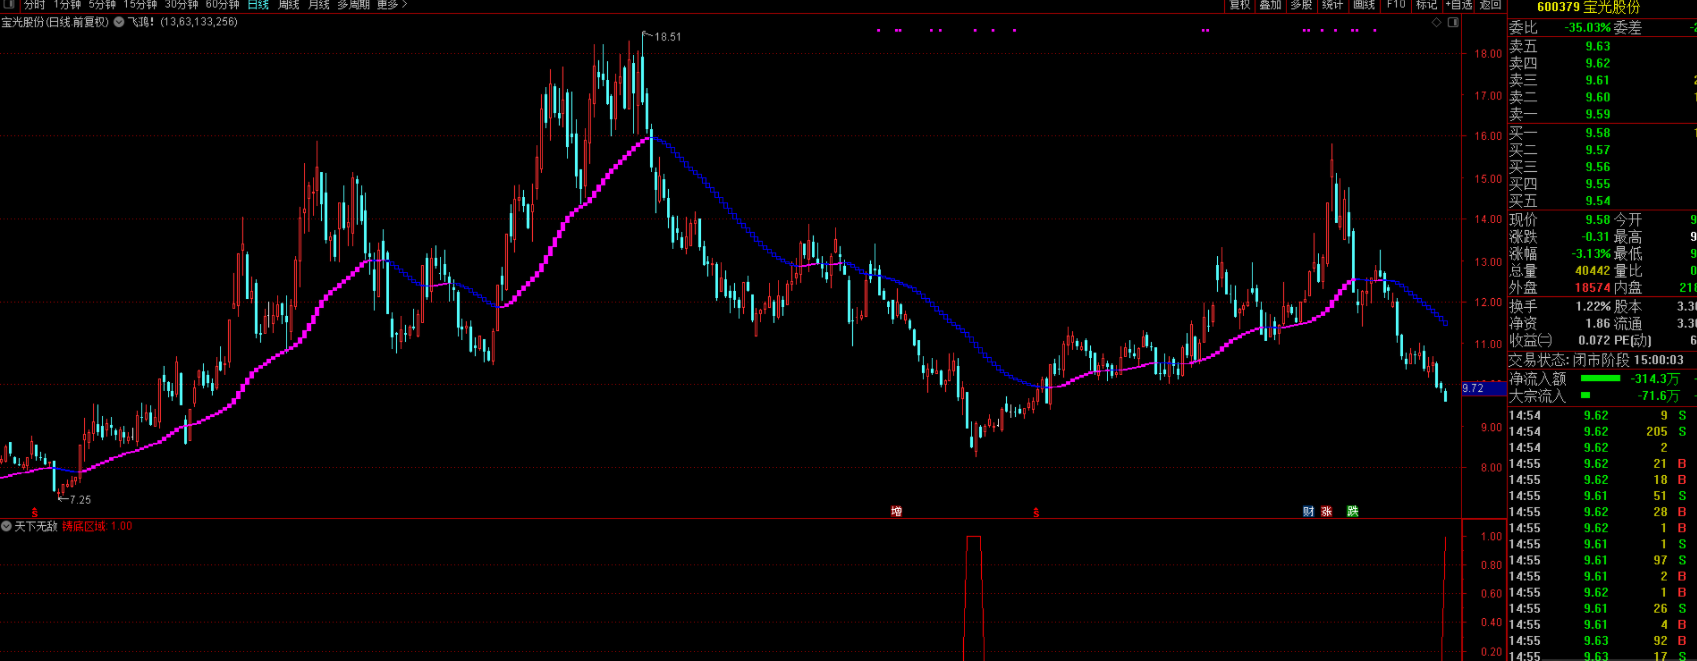Select the 卖五 9.63 order row

pos(1602,46)
